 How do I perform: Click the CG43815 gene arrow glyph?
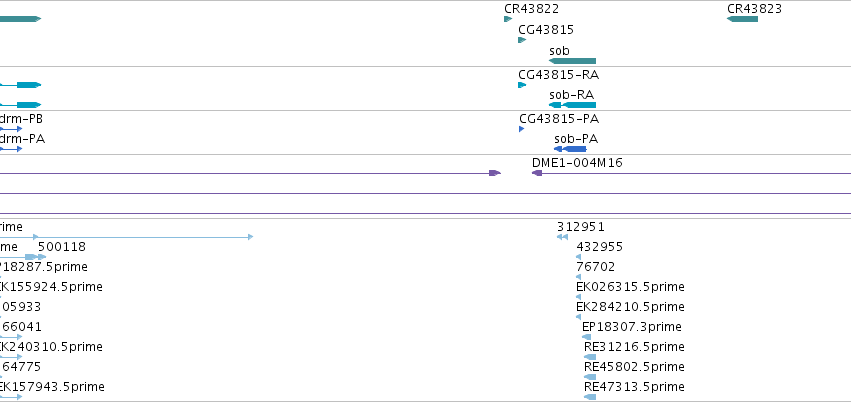(x=522, y=40)
